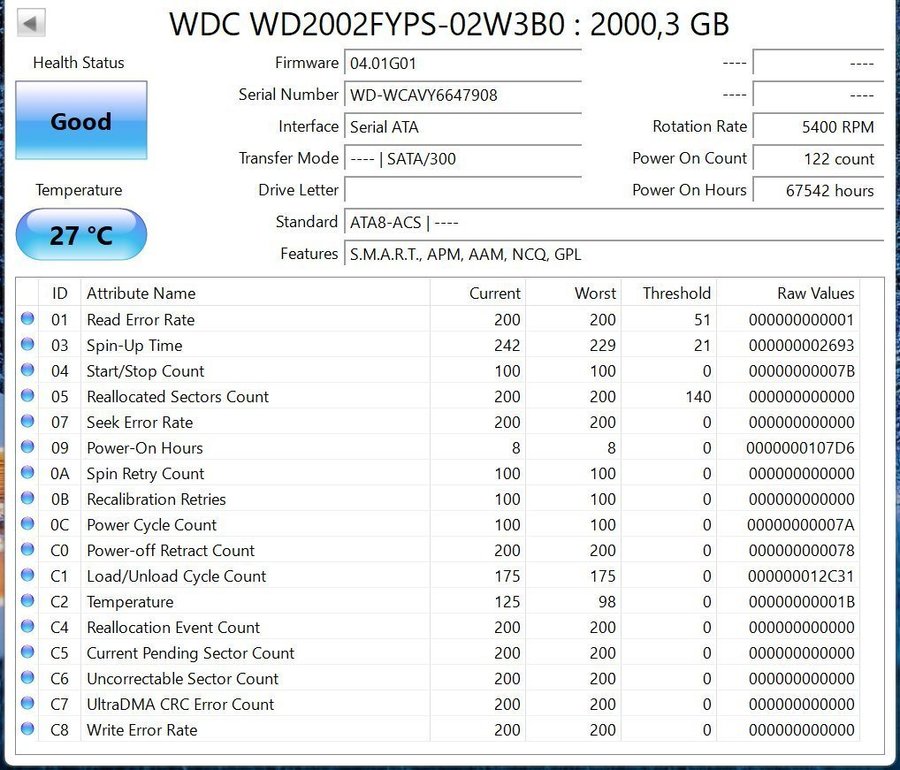Click status icon for Power-On Hours
Screen dimensions: 900x770
pos(28,448)
